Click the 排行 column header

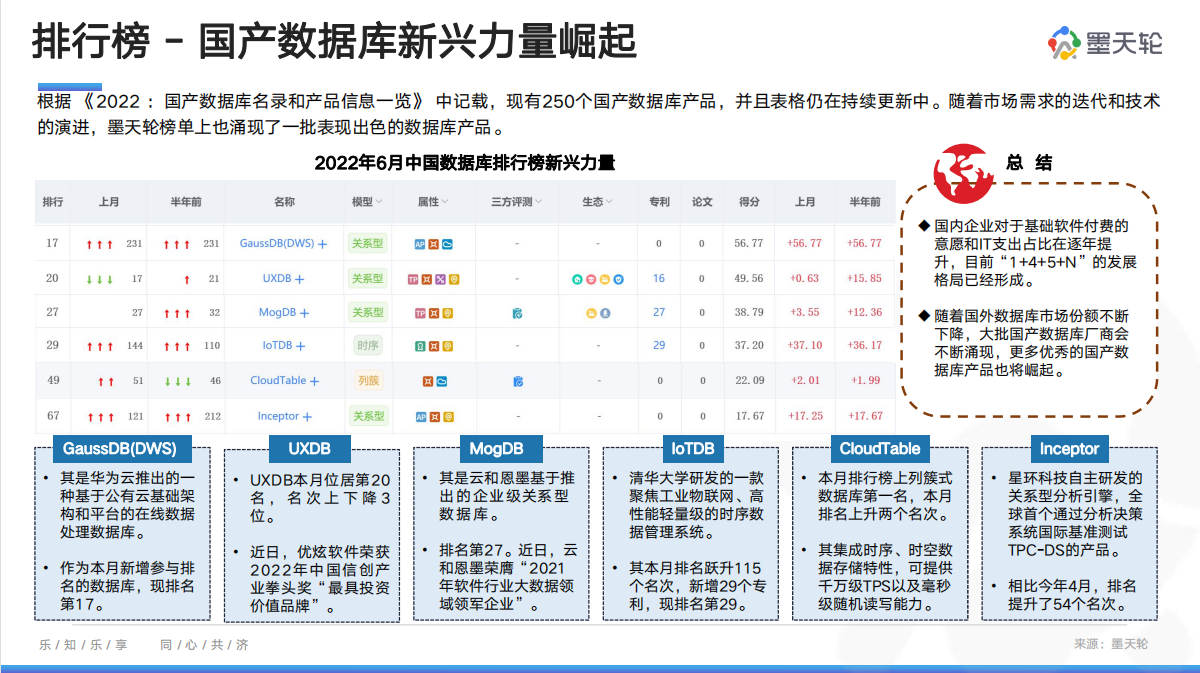point(53,201)
